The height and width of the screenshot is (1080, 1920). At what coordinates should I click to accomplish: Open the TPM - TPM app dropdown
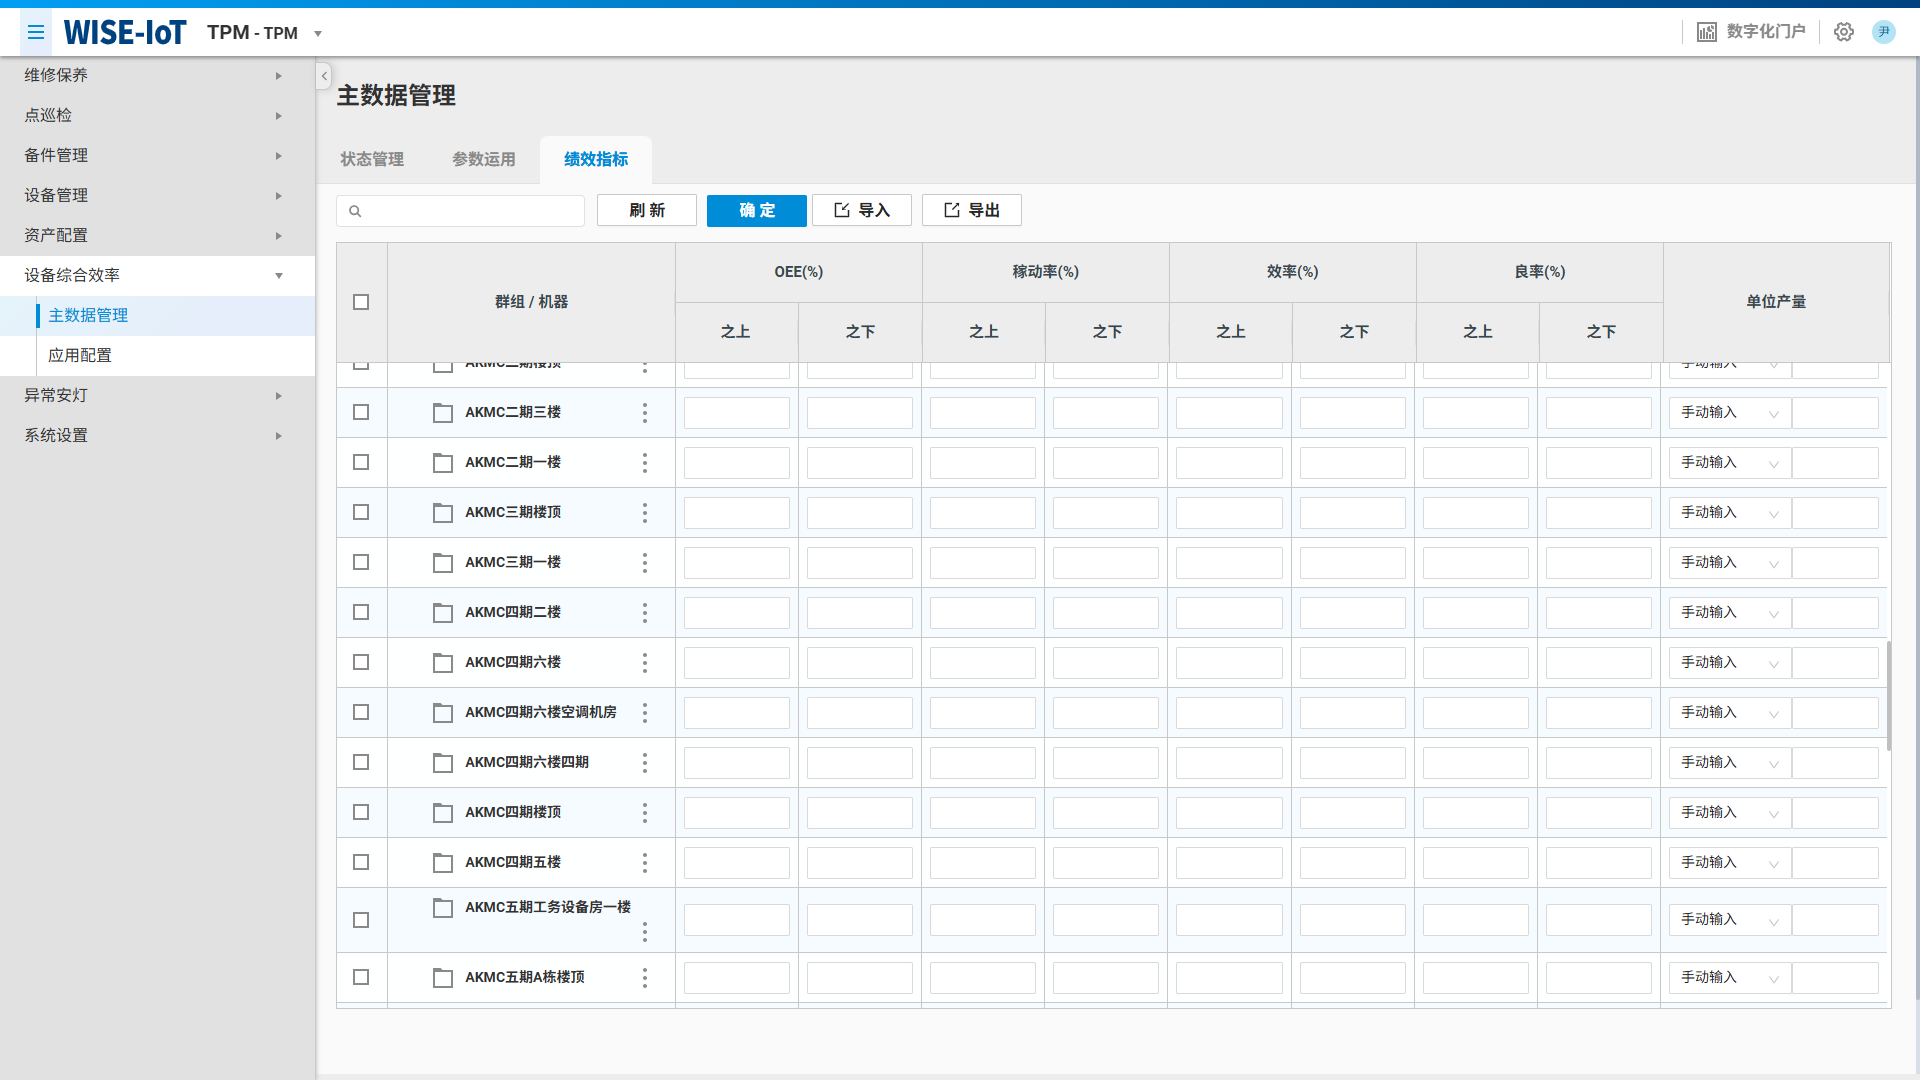pos(318,34)
